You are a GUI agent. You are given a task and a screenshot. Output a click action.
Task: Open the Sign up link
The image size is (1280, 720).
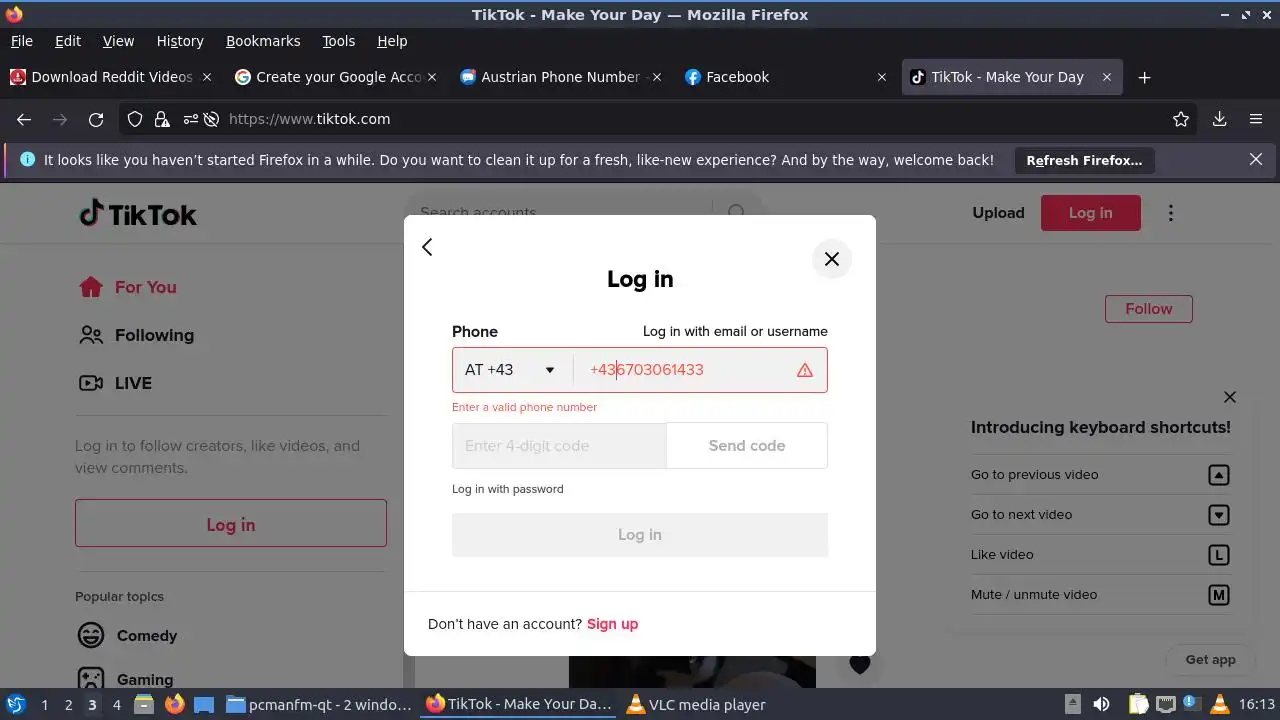(x=612, y=624)
